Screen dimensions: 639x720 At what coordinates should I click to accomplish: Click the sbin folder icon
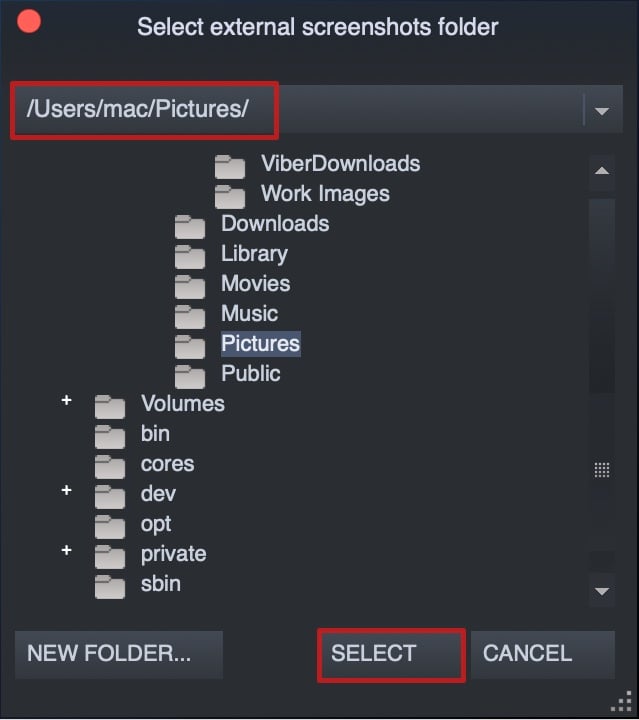[110, 587]
